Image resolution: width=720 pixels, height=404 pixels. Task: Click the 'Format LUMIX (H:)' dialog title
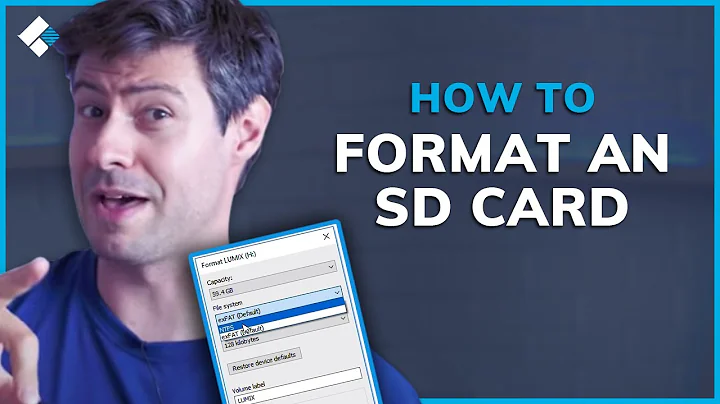[229, 259]
